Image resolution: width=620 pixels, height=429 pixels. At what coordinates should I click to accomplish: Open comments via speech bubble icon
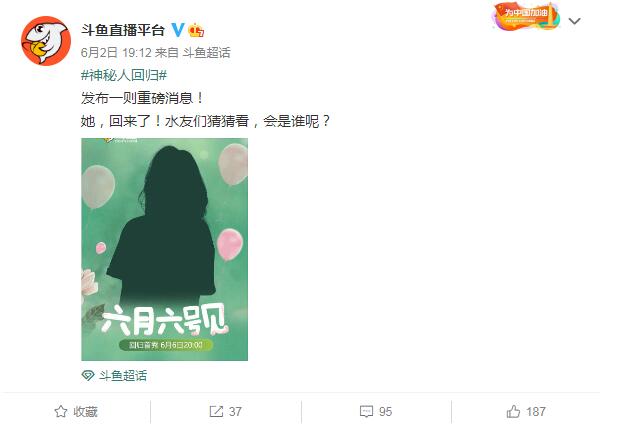click(x=366, y=412)
